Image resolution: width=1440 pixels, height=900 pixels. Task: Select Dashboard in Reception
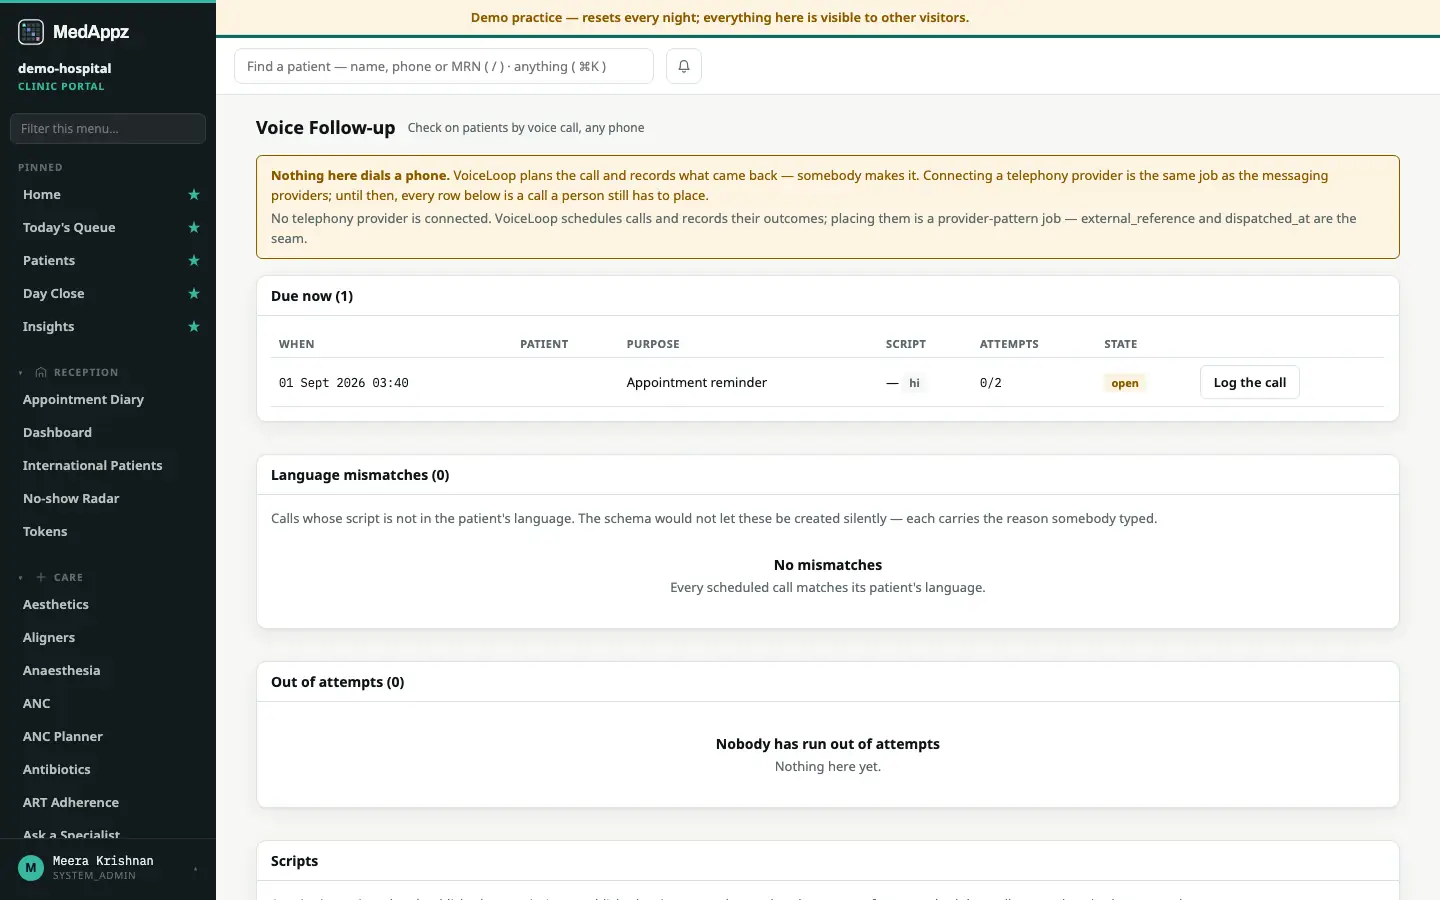coord(57,433)
